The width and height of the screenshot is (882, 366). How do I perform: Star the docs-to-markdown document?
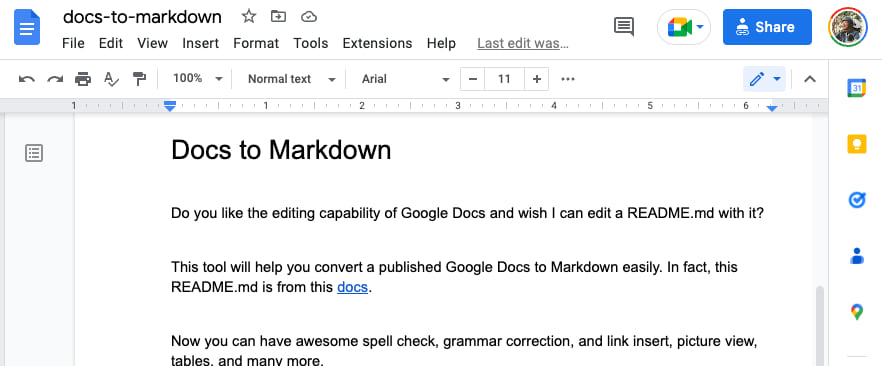249,17
